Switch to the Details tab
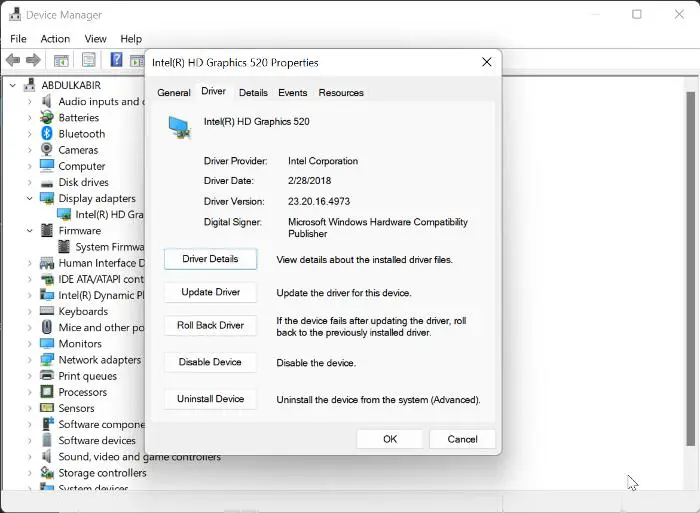 [253, 92]
